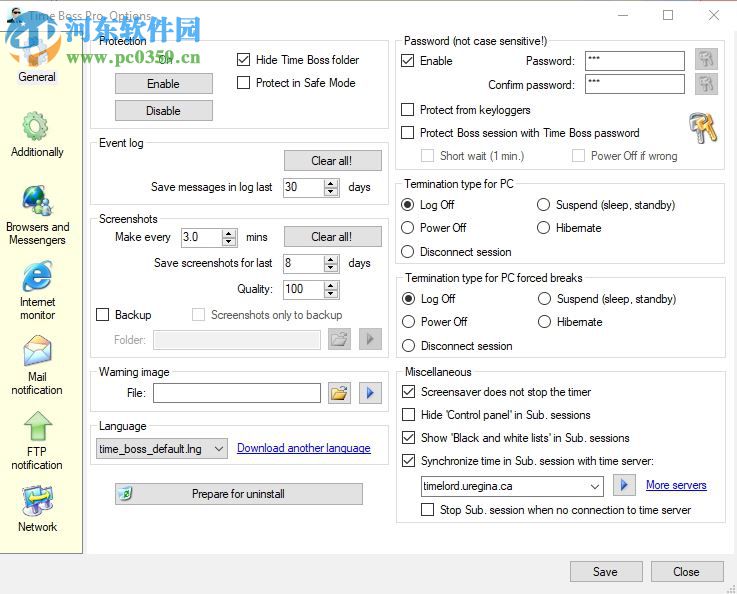
Task: Select Hibernate for PC forced breaks
Action: click(x=544, y=321)
